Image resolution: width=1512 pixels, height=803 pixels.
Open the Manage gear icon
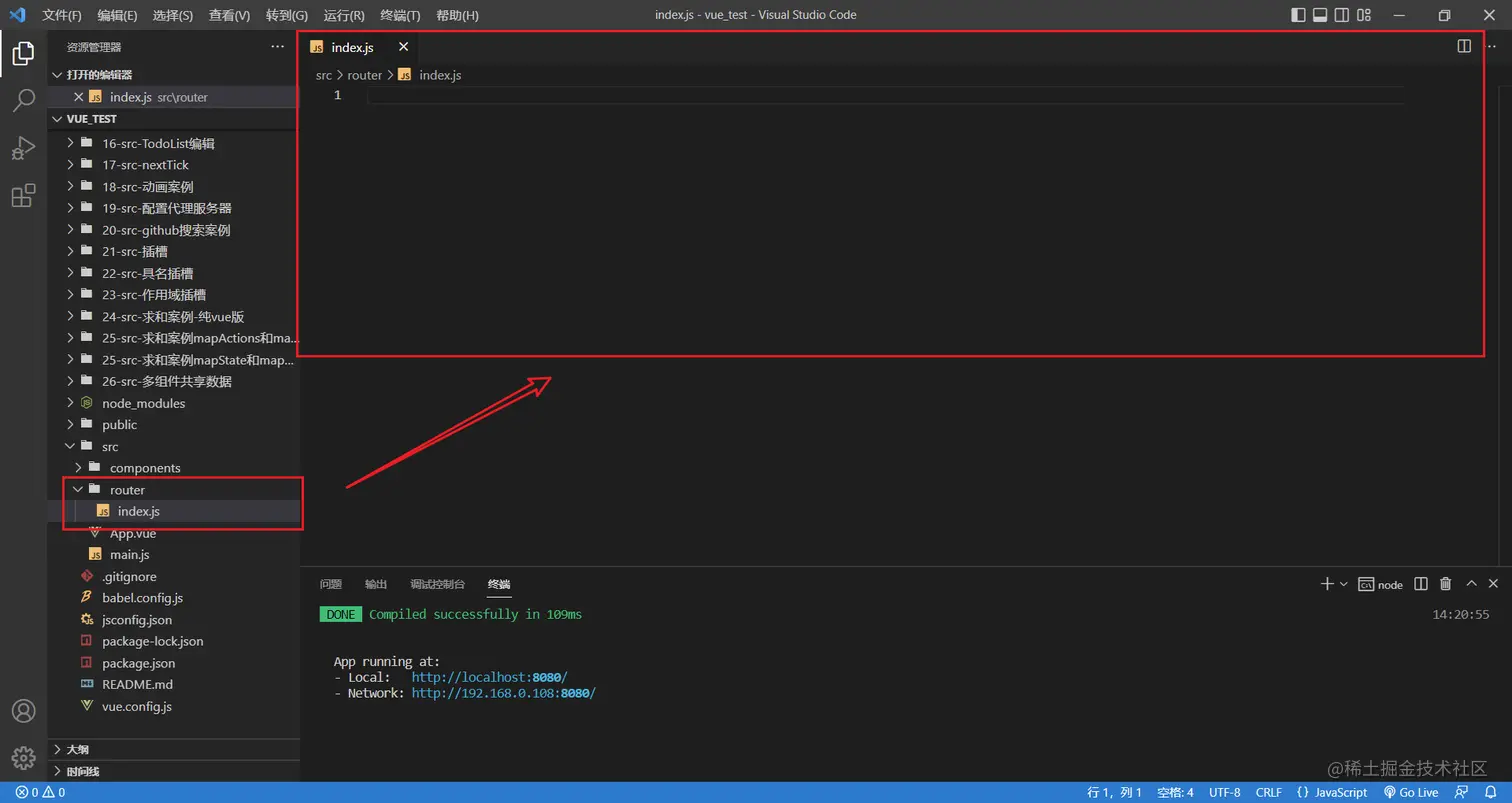[x=23, y=757]
